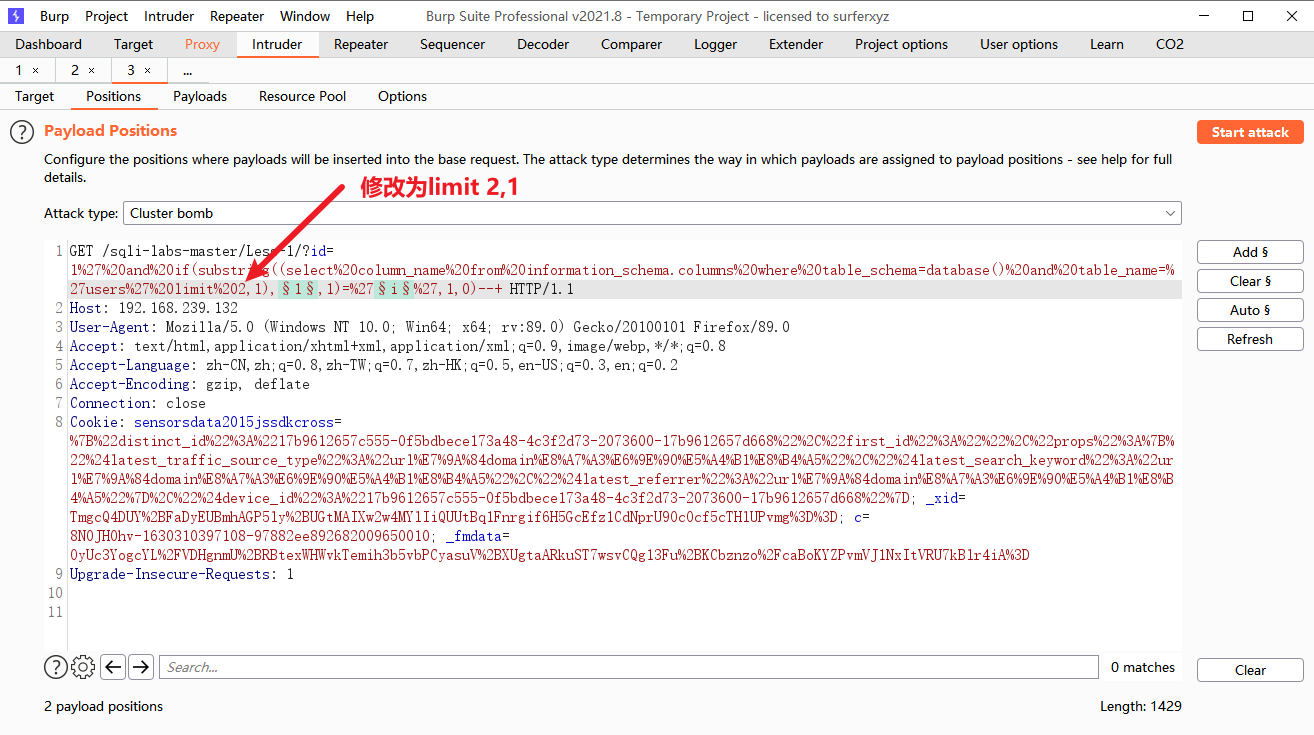
Task: Click the Add § button
Action: click(1250, 252)
